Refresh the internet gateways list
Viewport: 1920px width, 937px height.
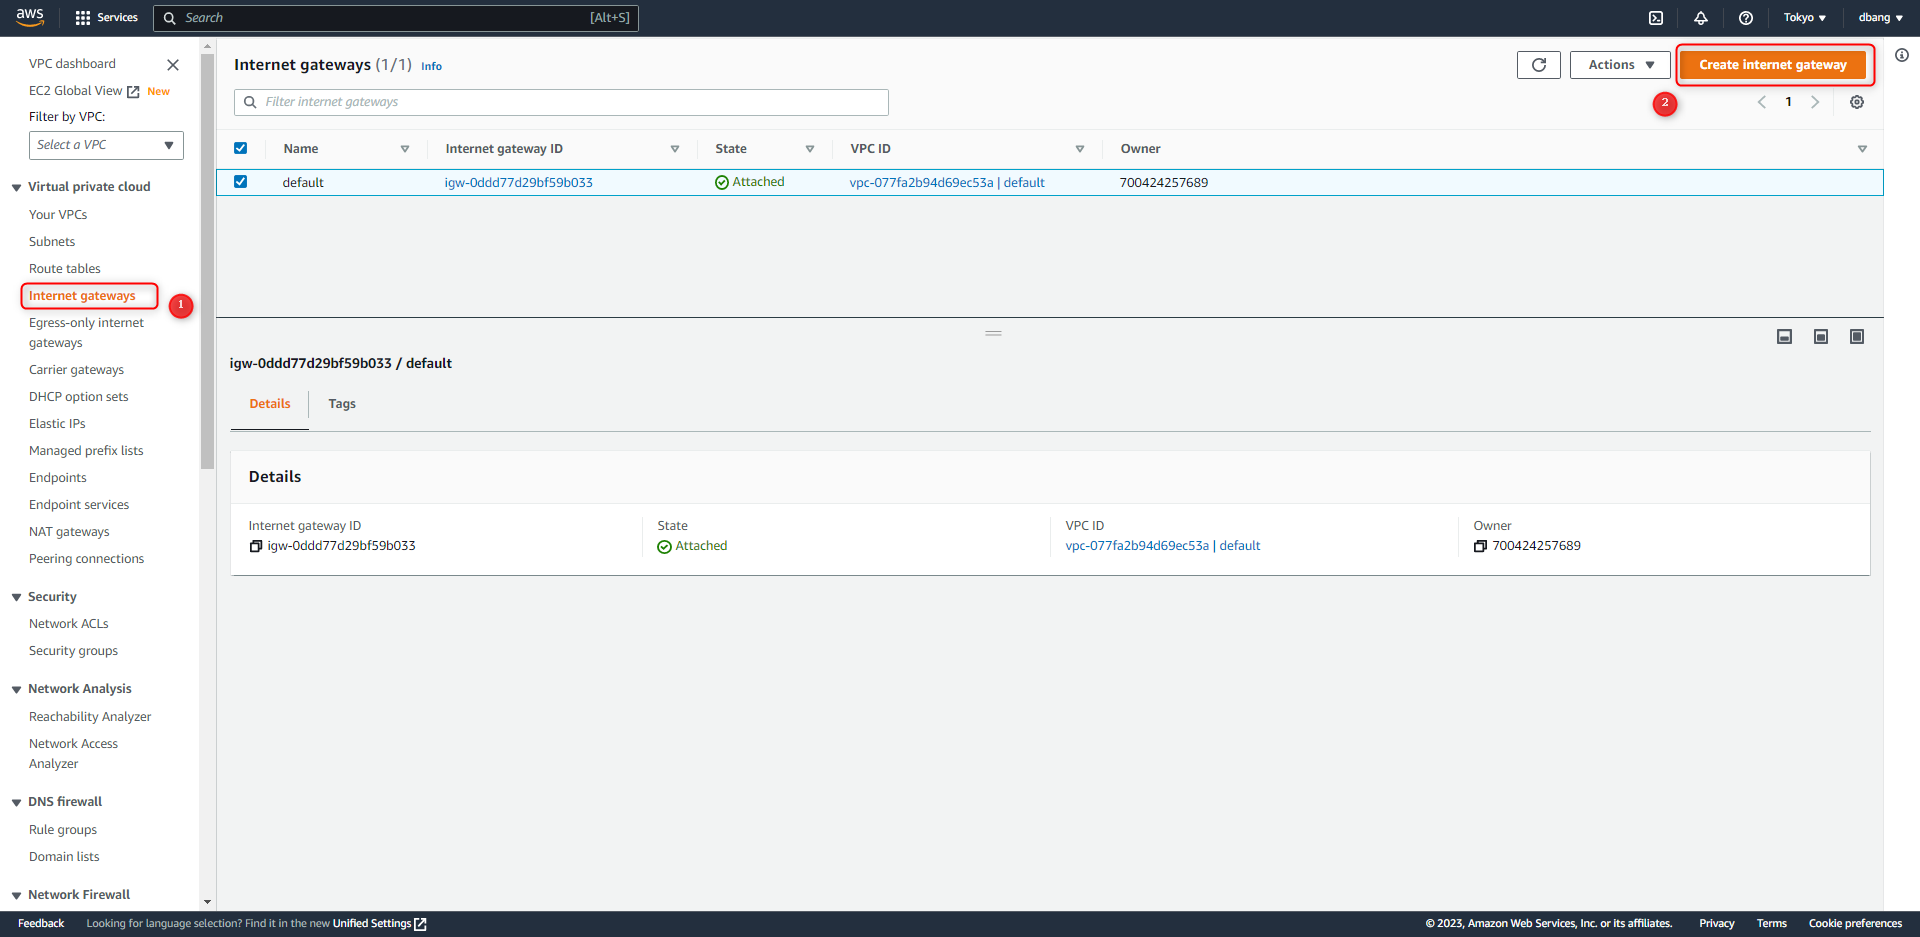click(x=1539, y=65)
